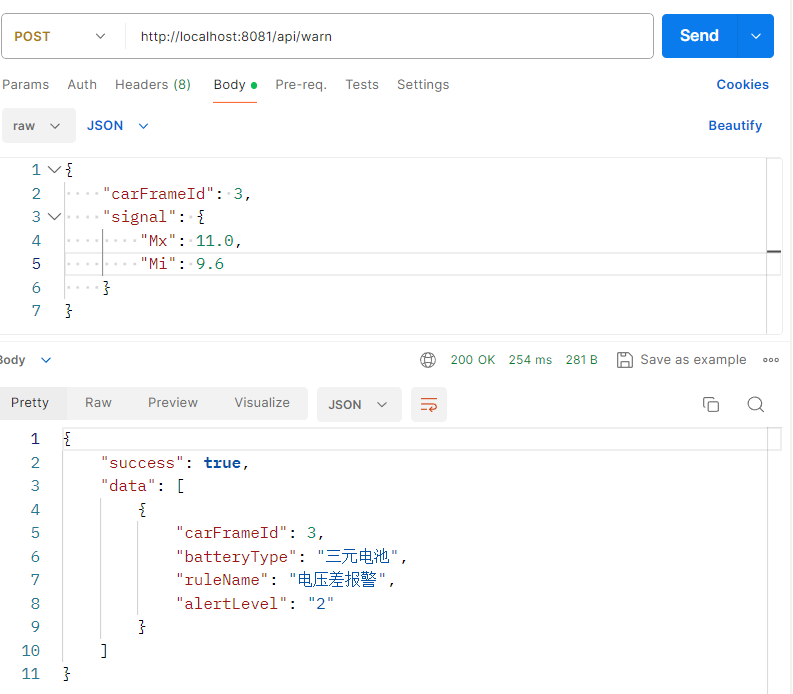Open the Tests tab
This screenshot has width=793, height=694.
click(362, 84)
